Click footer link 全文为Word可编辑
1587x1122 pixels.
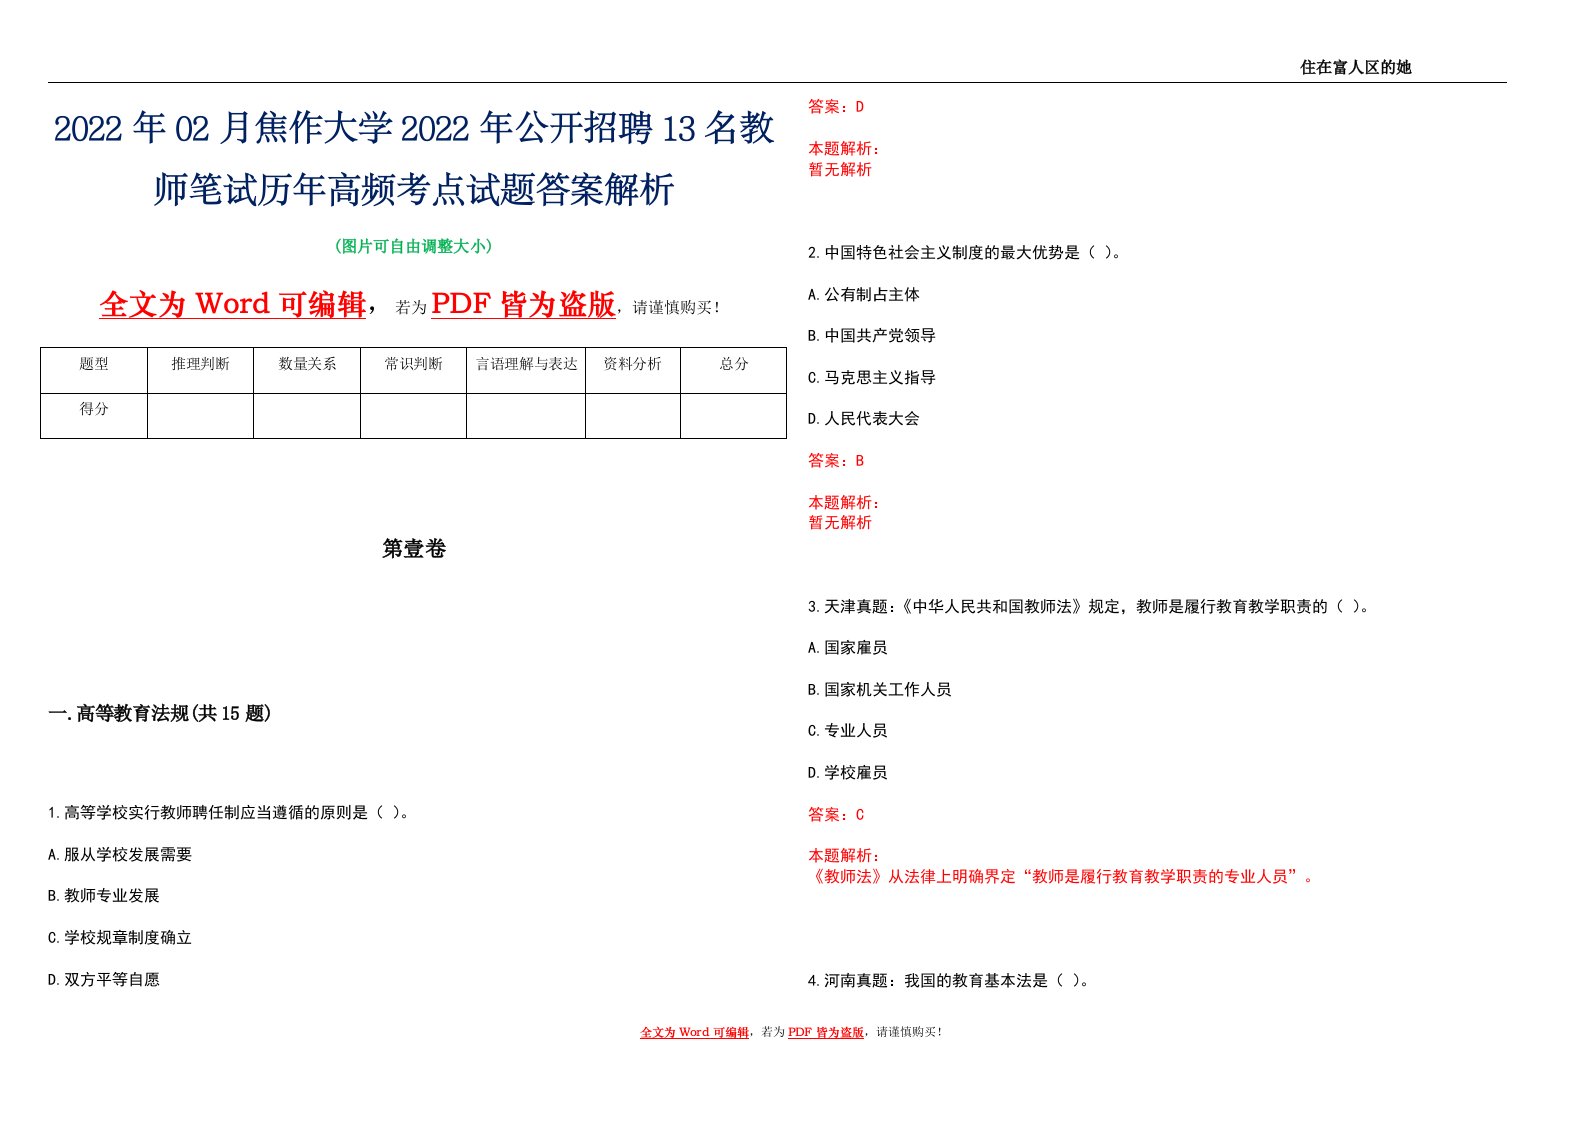point(694,1032)
